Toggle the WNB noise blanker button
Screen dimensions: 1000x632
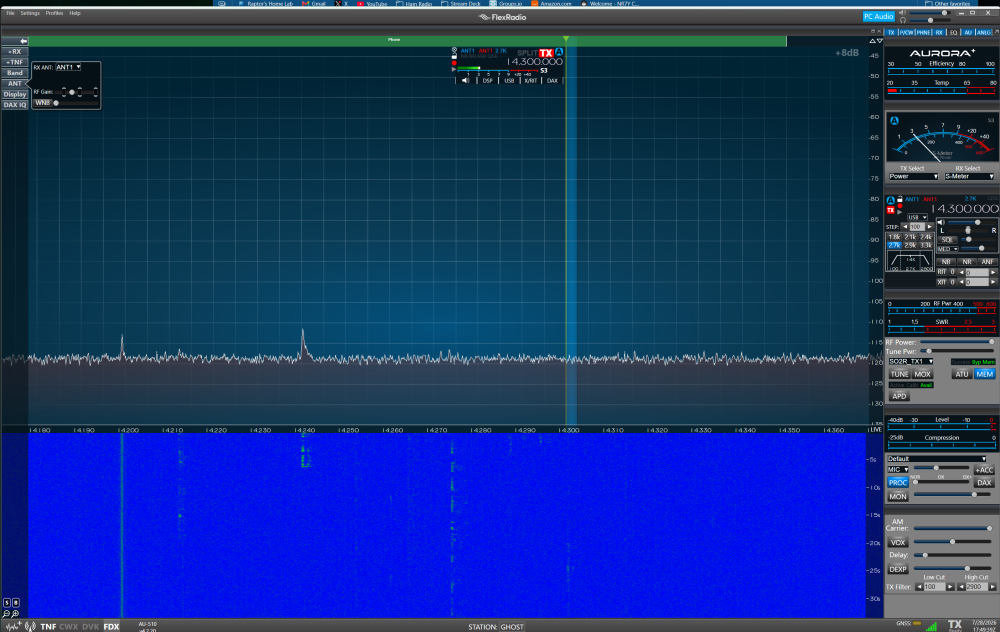[43, 103]
